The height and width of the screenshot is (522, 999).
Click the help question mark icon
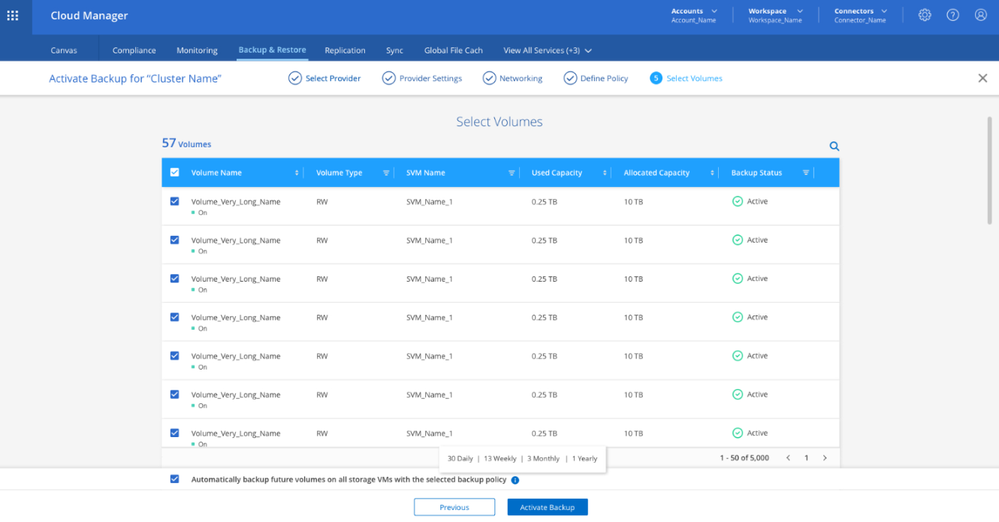[952, 15]
